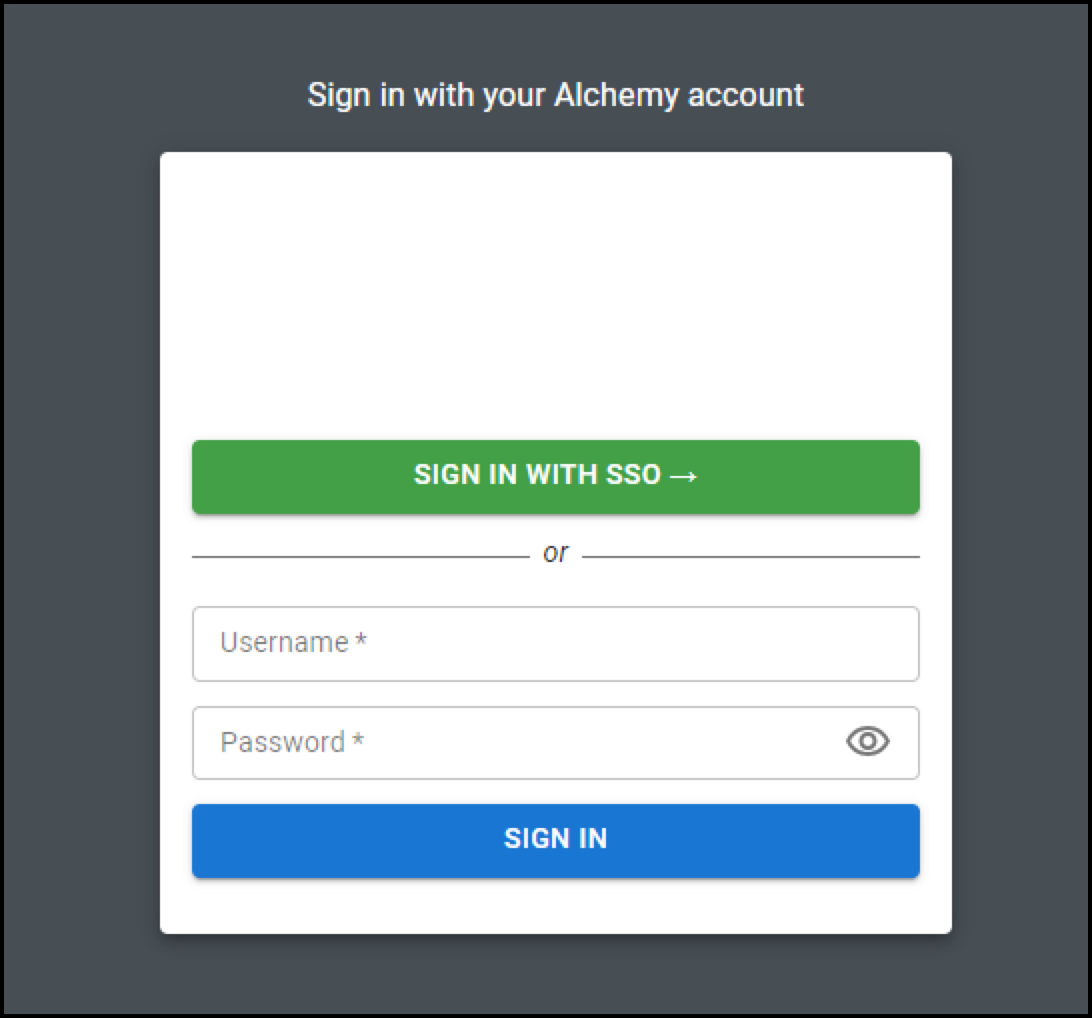Click the Password placeholder label
This screenshot has width=1092, height=1018.
point(282,742)
